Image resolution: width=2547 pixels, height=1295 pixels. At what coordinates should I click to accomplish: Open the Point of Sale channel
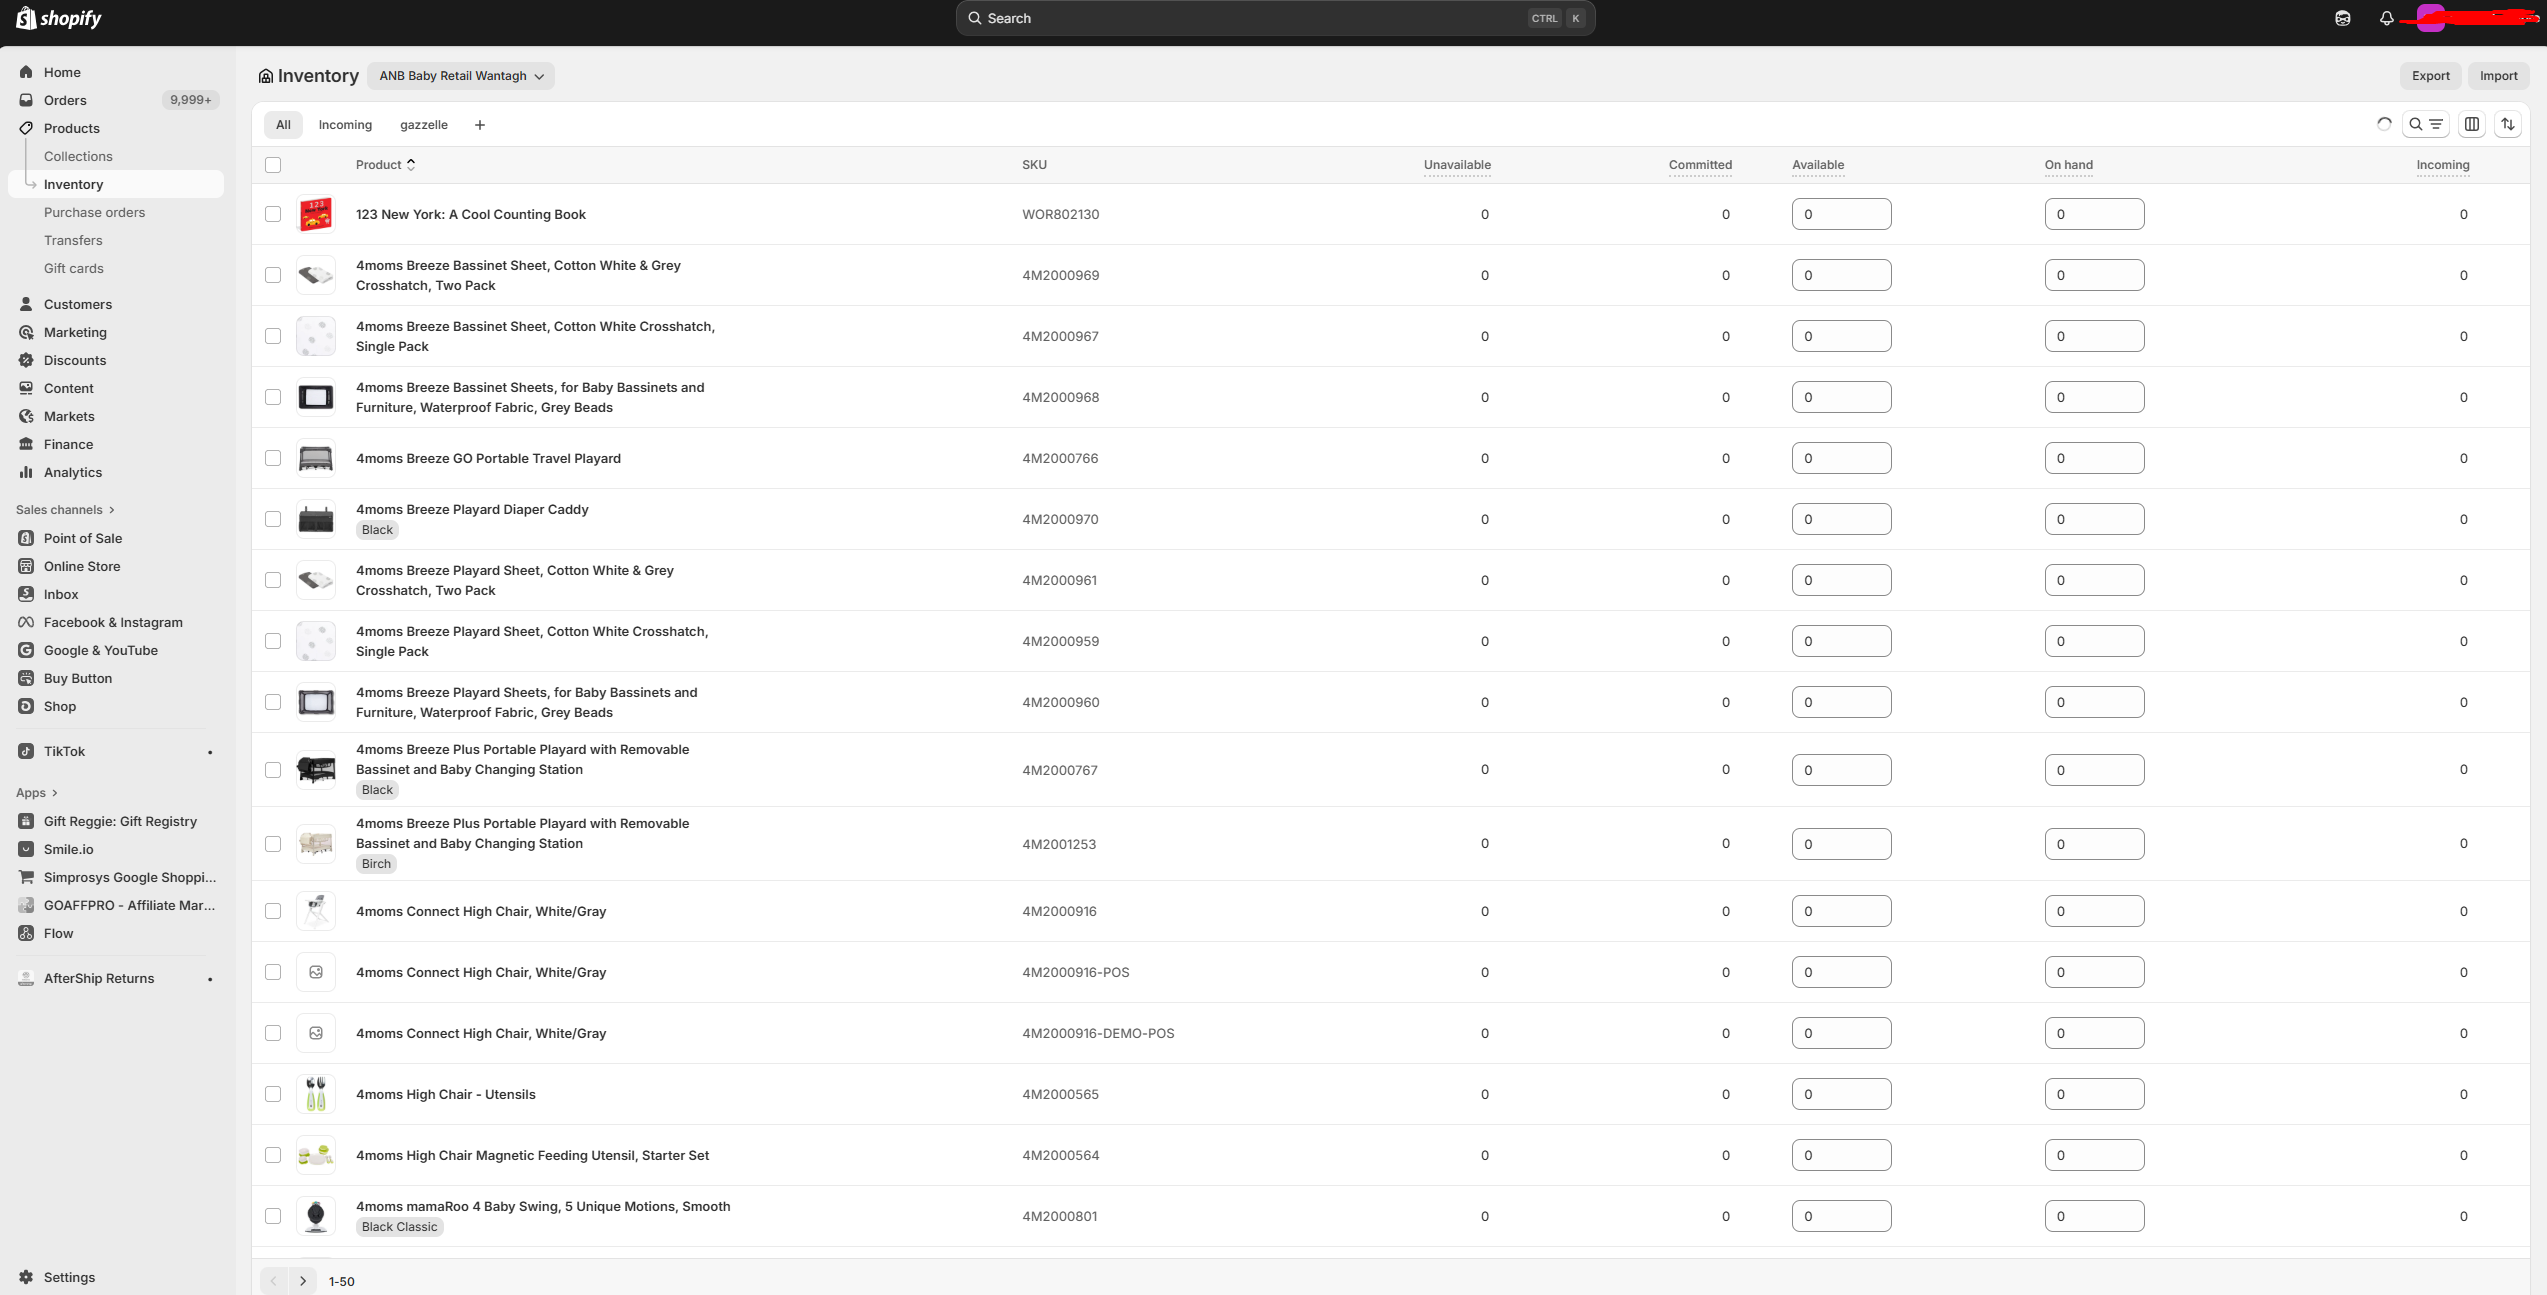[x=83, y=538]
